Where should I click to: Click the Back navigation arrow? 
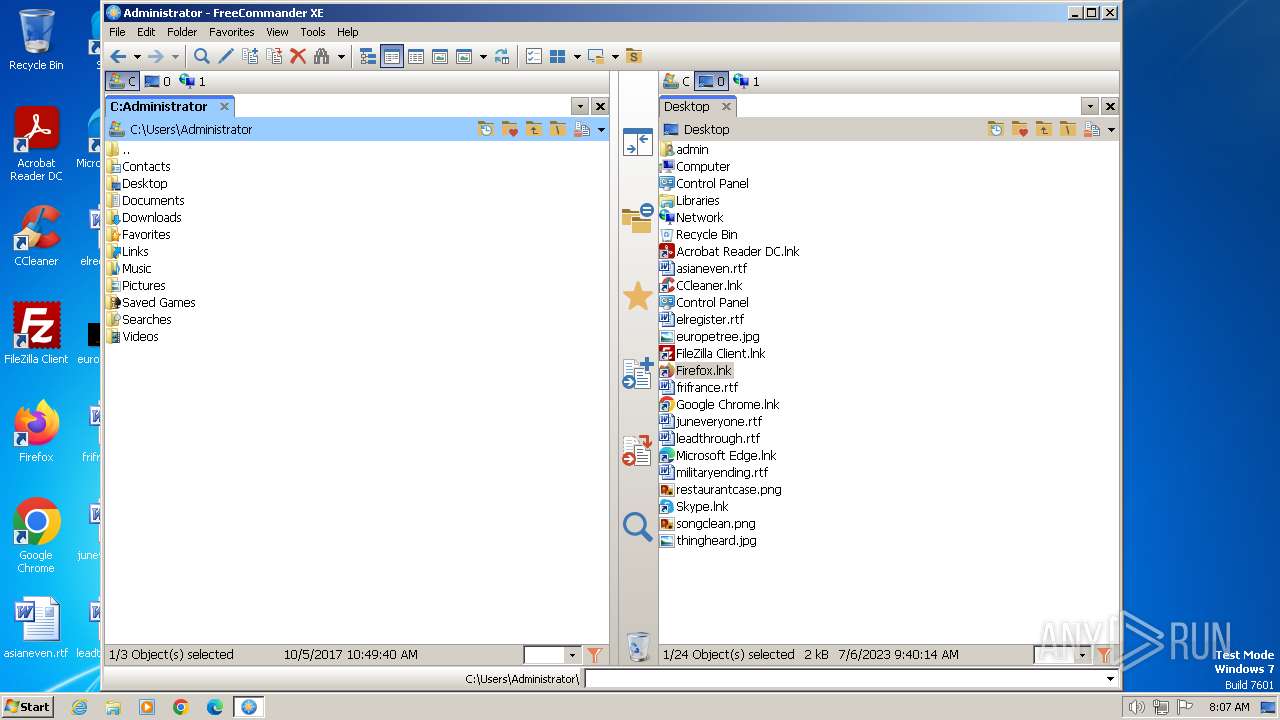coord(118,57)
